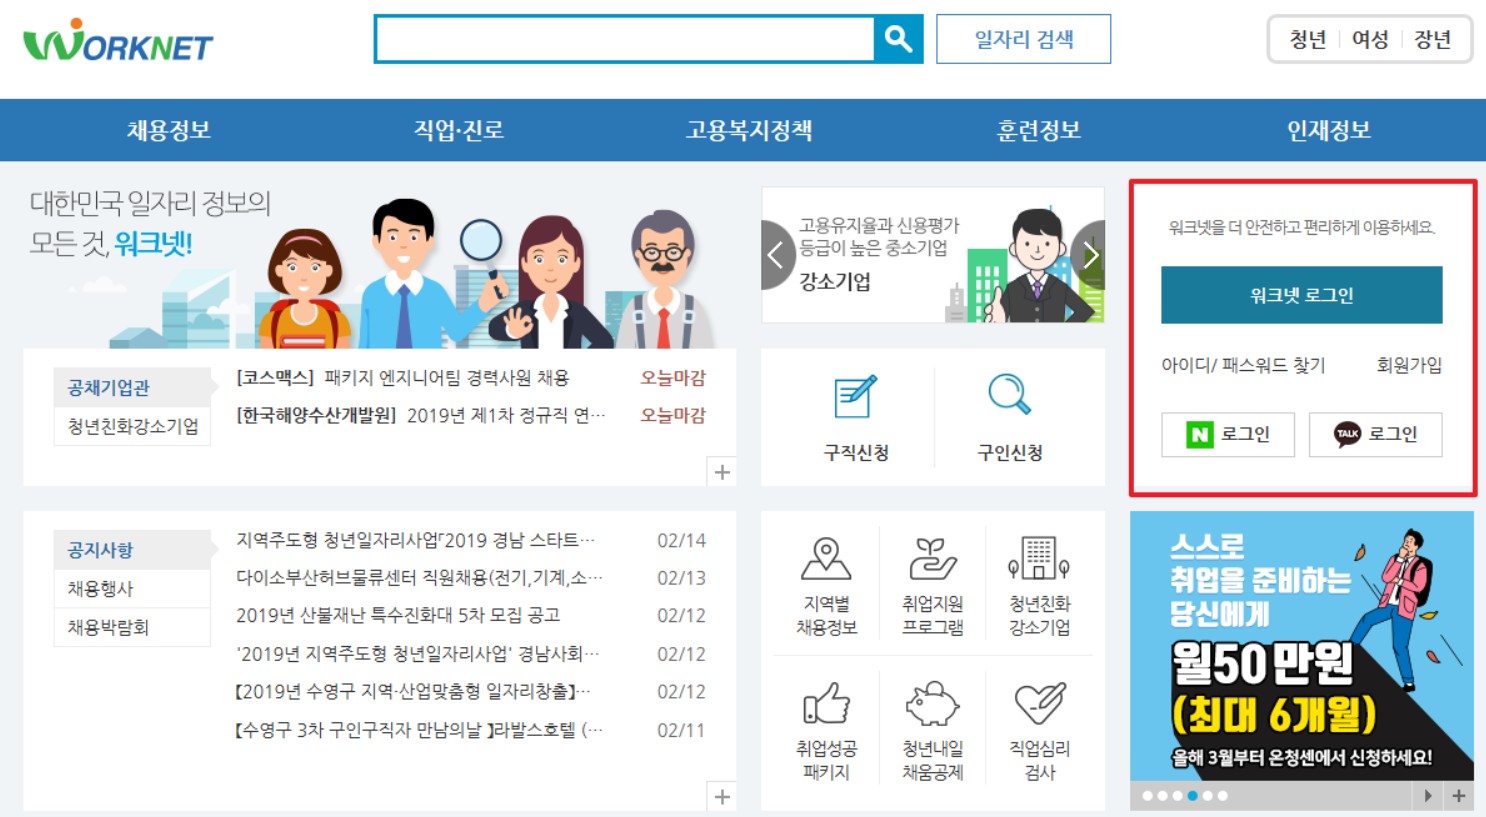The image size is (1486, 817).
Task: Select the 여성 tab
Action: click(x=1370, y=40)
